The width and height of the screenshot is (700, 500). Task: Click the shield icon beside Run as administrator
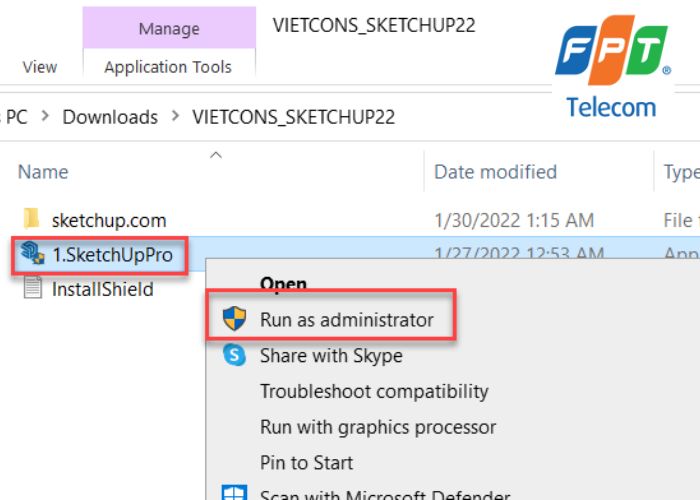click(x=234, y=320)
